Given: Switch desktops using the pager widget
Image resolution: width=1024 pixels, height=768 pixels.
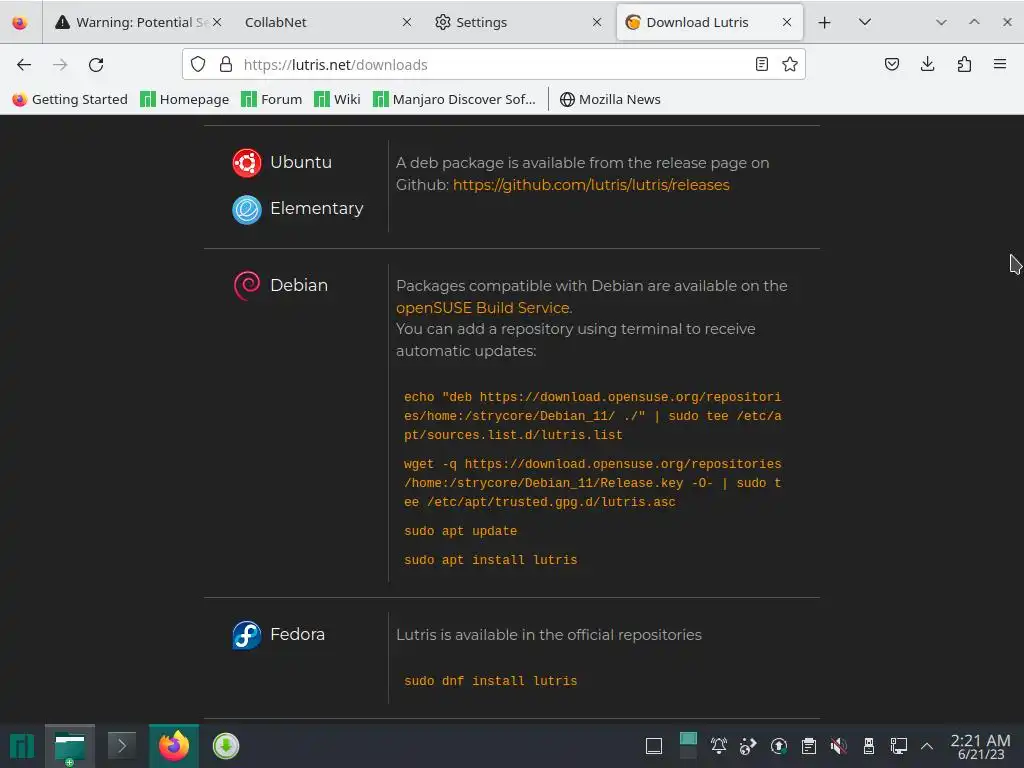Looking at the screenshot, I should pyautogui.click(x=688, y=746).
